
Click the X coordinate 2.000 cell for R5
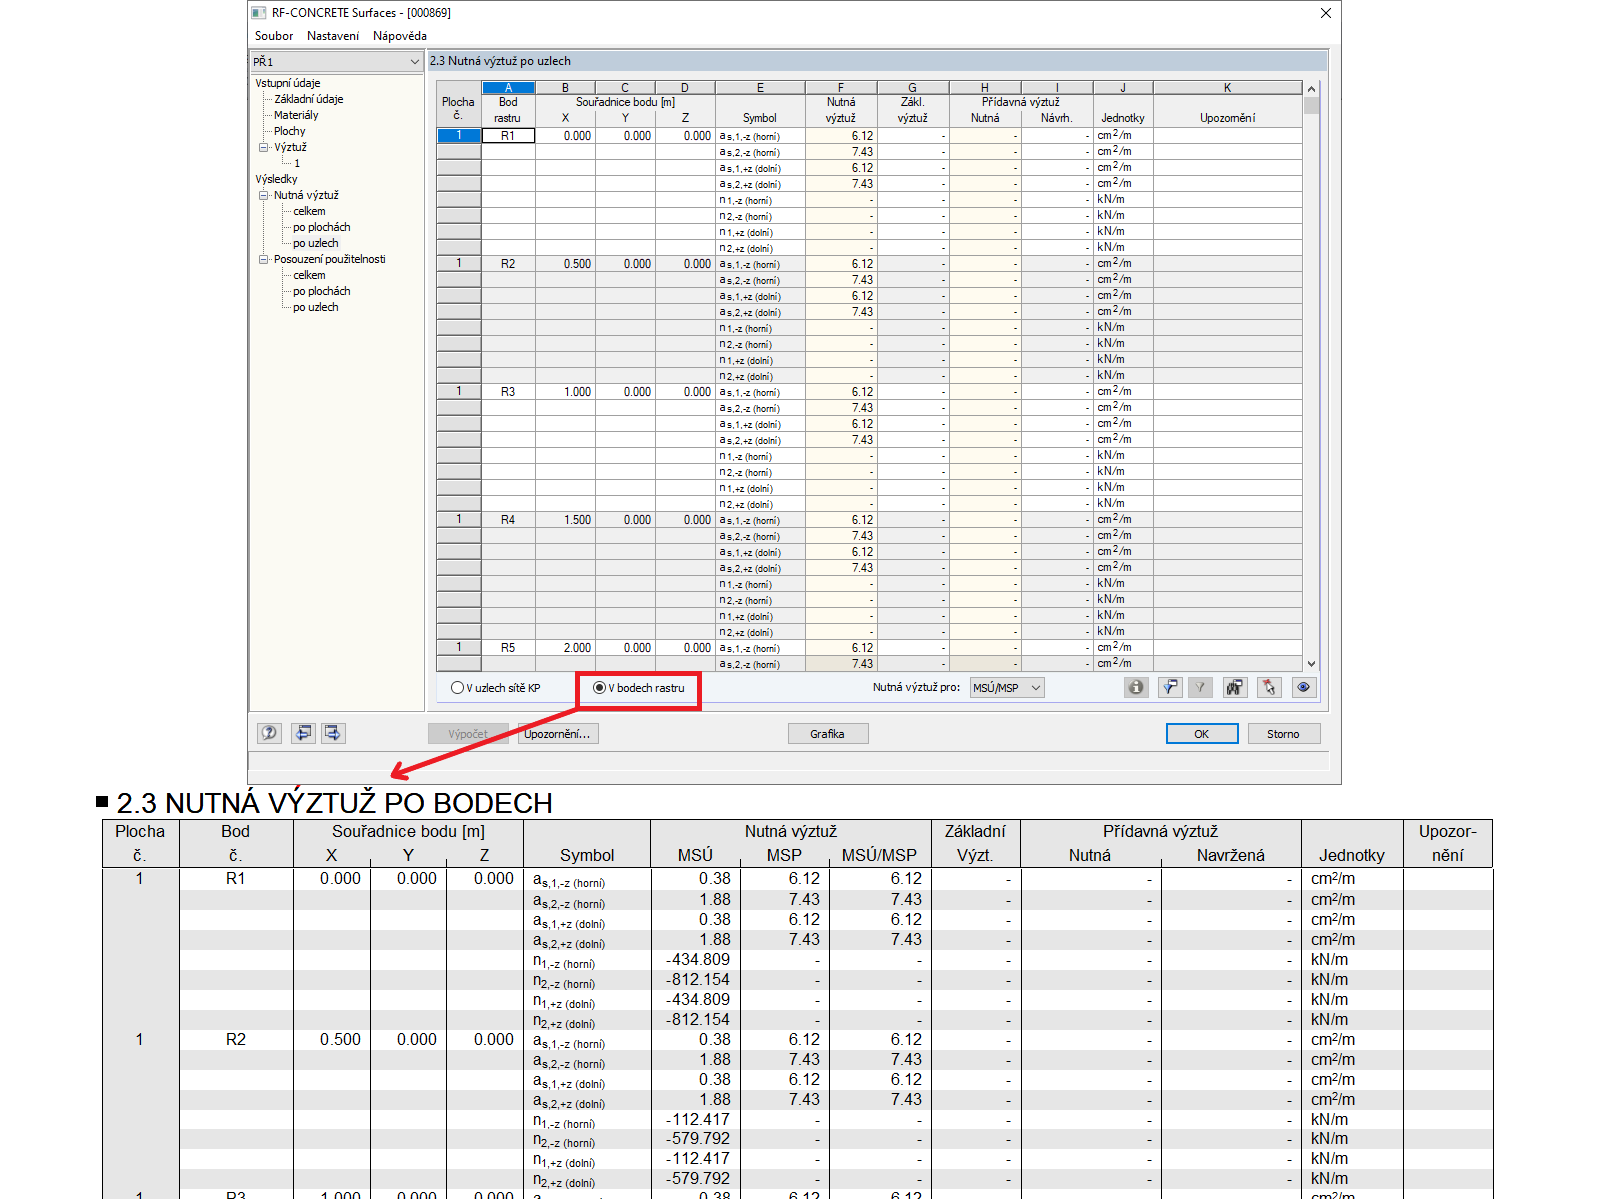566,648
